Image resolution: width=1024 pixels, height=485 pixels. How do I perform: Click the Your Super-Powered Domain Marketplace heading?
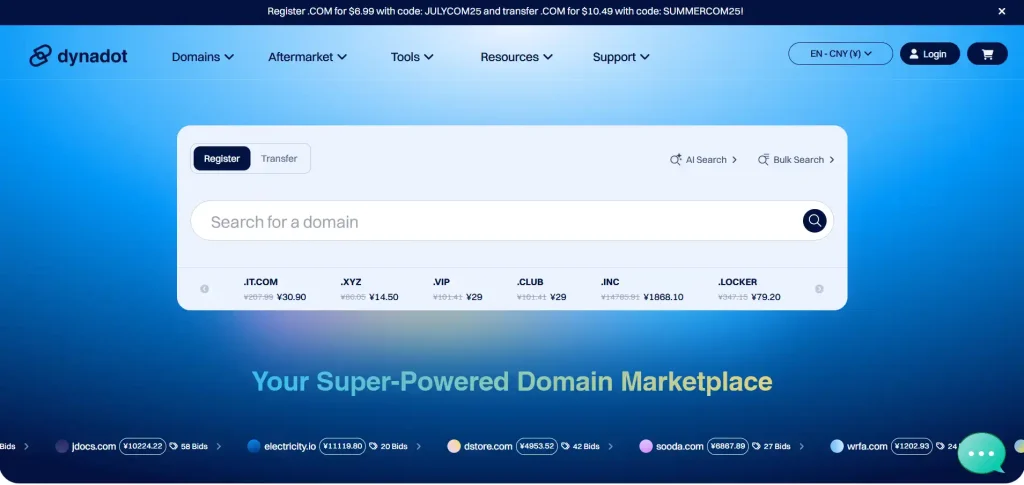(512, 381)
